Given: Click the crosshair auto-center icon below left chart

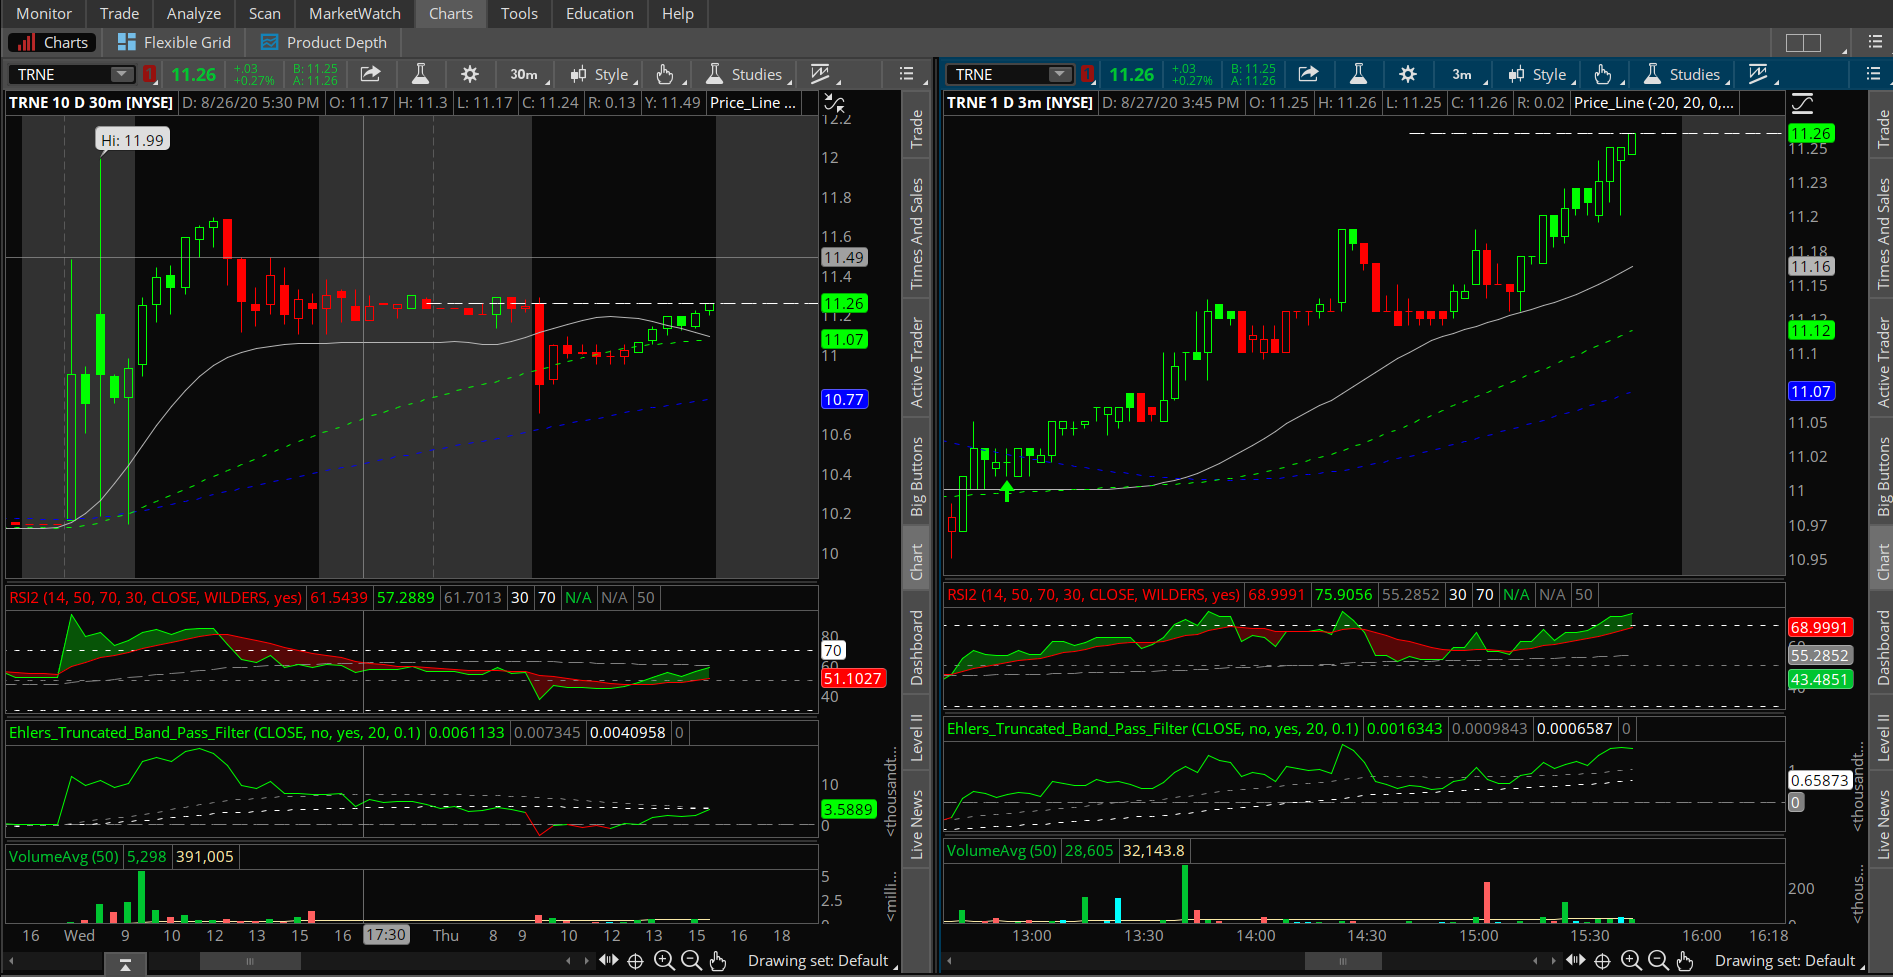Looking at the screenshot, I should 635,960.
